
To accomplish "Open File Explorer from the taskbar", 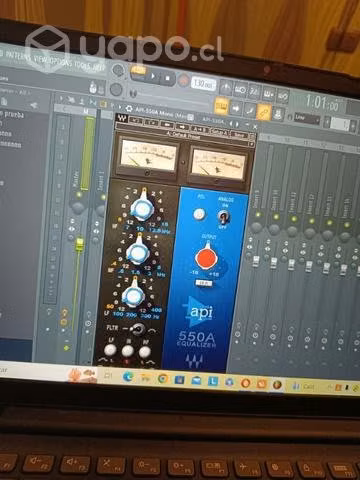I will [145, 378].
